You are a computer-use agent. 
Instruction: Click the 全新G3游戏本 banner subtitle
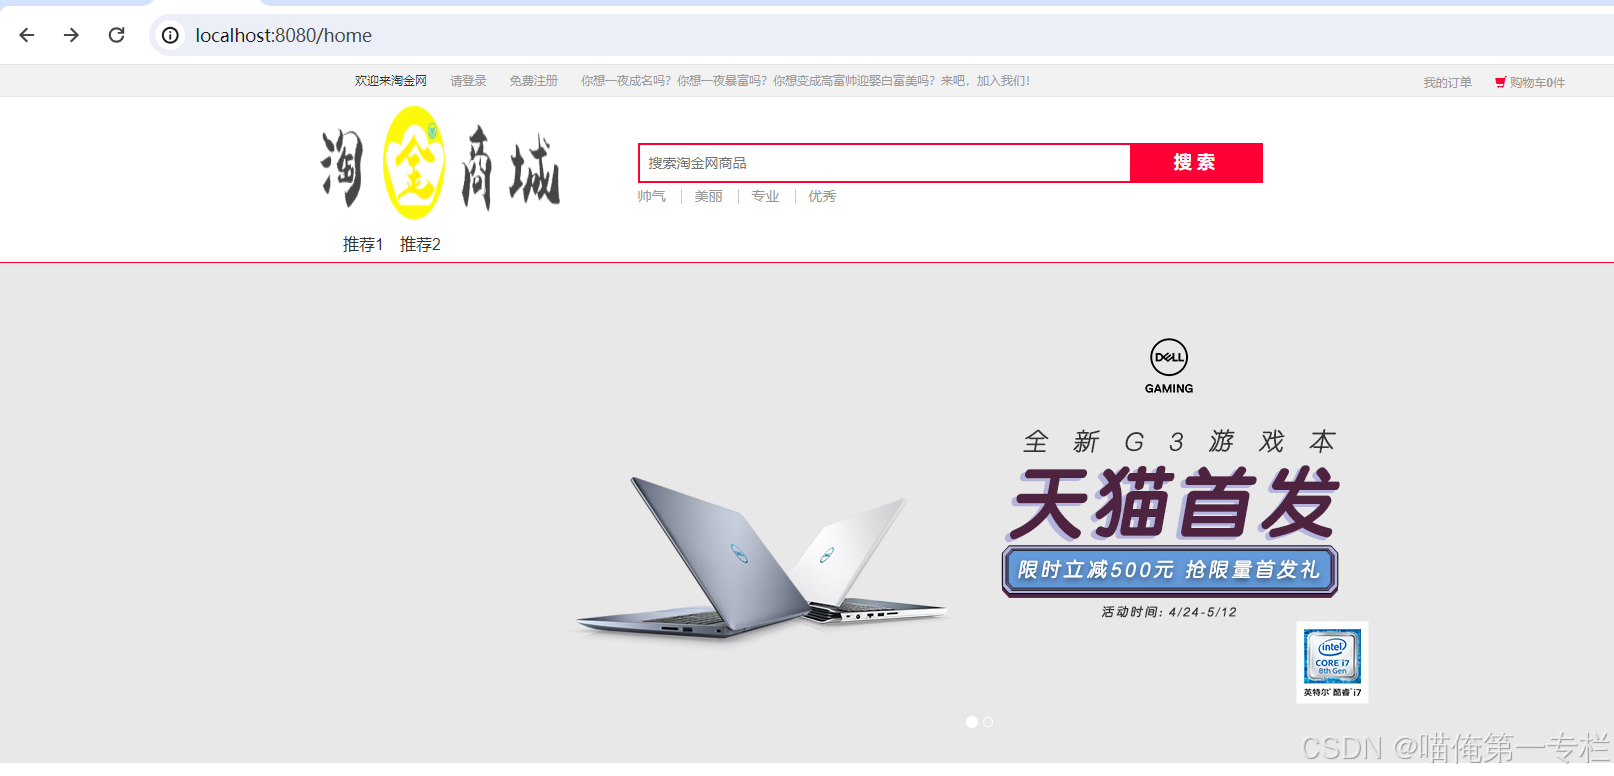tap(1180, 441)
